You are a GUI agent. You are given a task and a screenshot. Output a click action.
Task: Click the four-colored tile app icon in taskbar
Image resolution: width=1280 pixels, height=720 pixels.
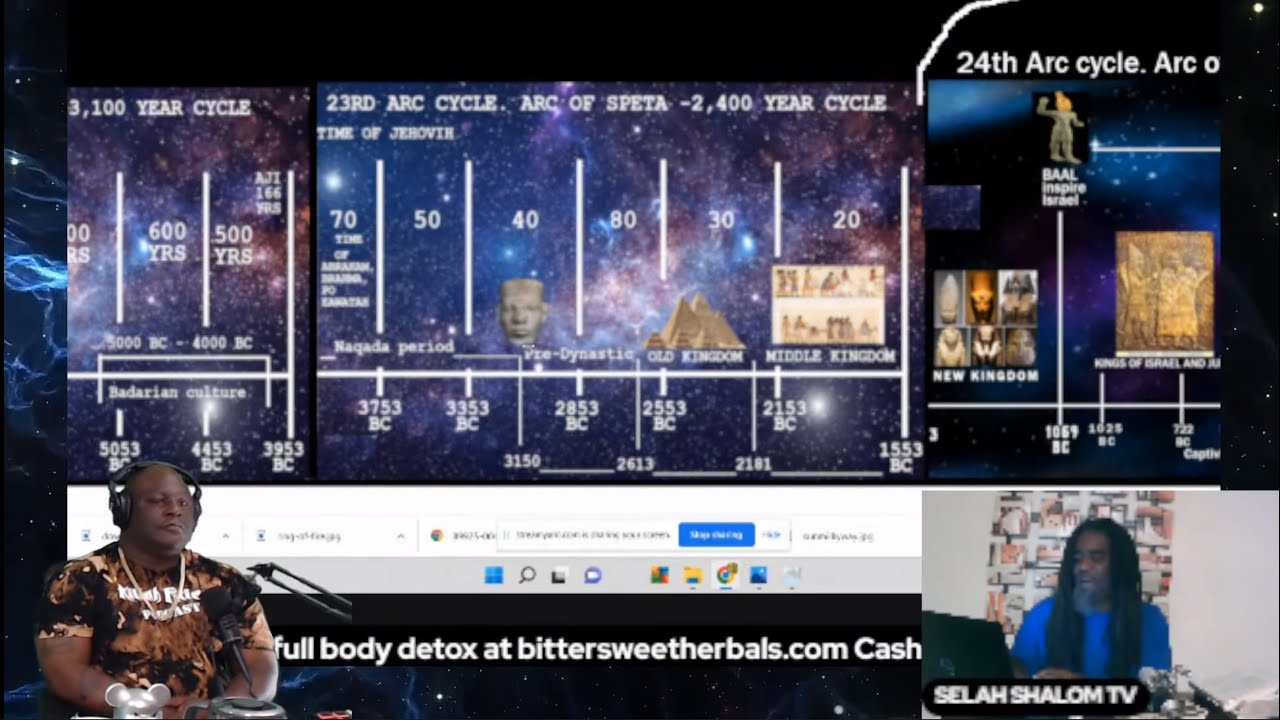click(x=659, y=575)
